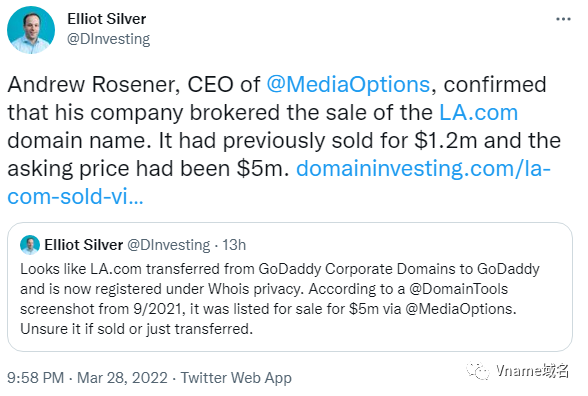Click the @DInvesting handle under name
Screen dimensions: 588x396
(108, 39)
